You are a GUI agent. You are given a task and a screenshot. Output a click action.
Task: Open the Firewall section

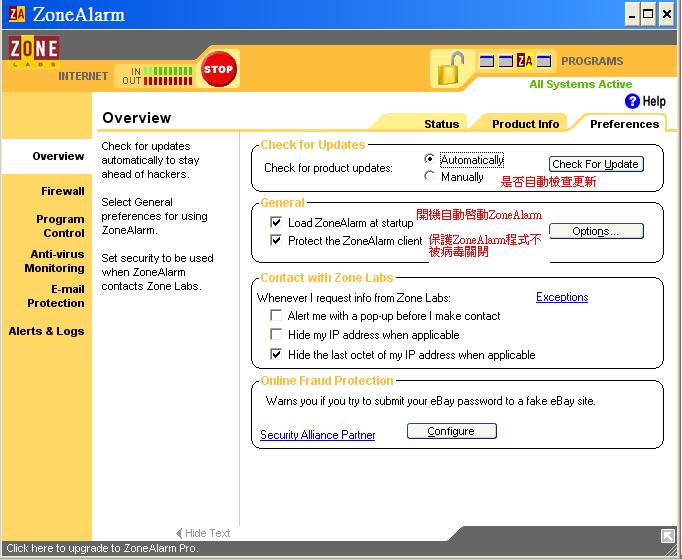tap(63, 191)
